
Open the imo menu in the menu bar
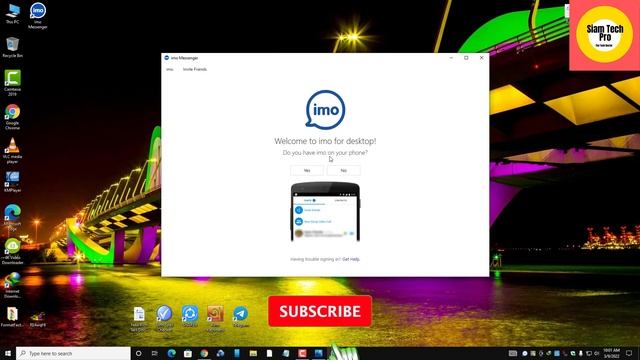170,69
